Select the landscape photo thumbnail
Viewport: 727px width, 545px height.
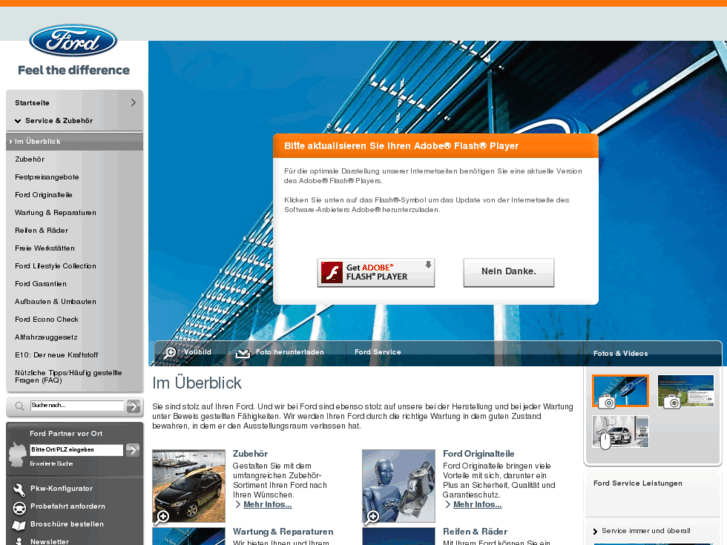(686, 391)
